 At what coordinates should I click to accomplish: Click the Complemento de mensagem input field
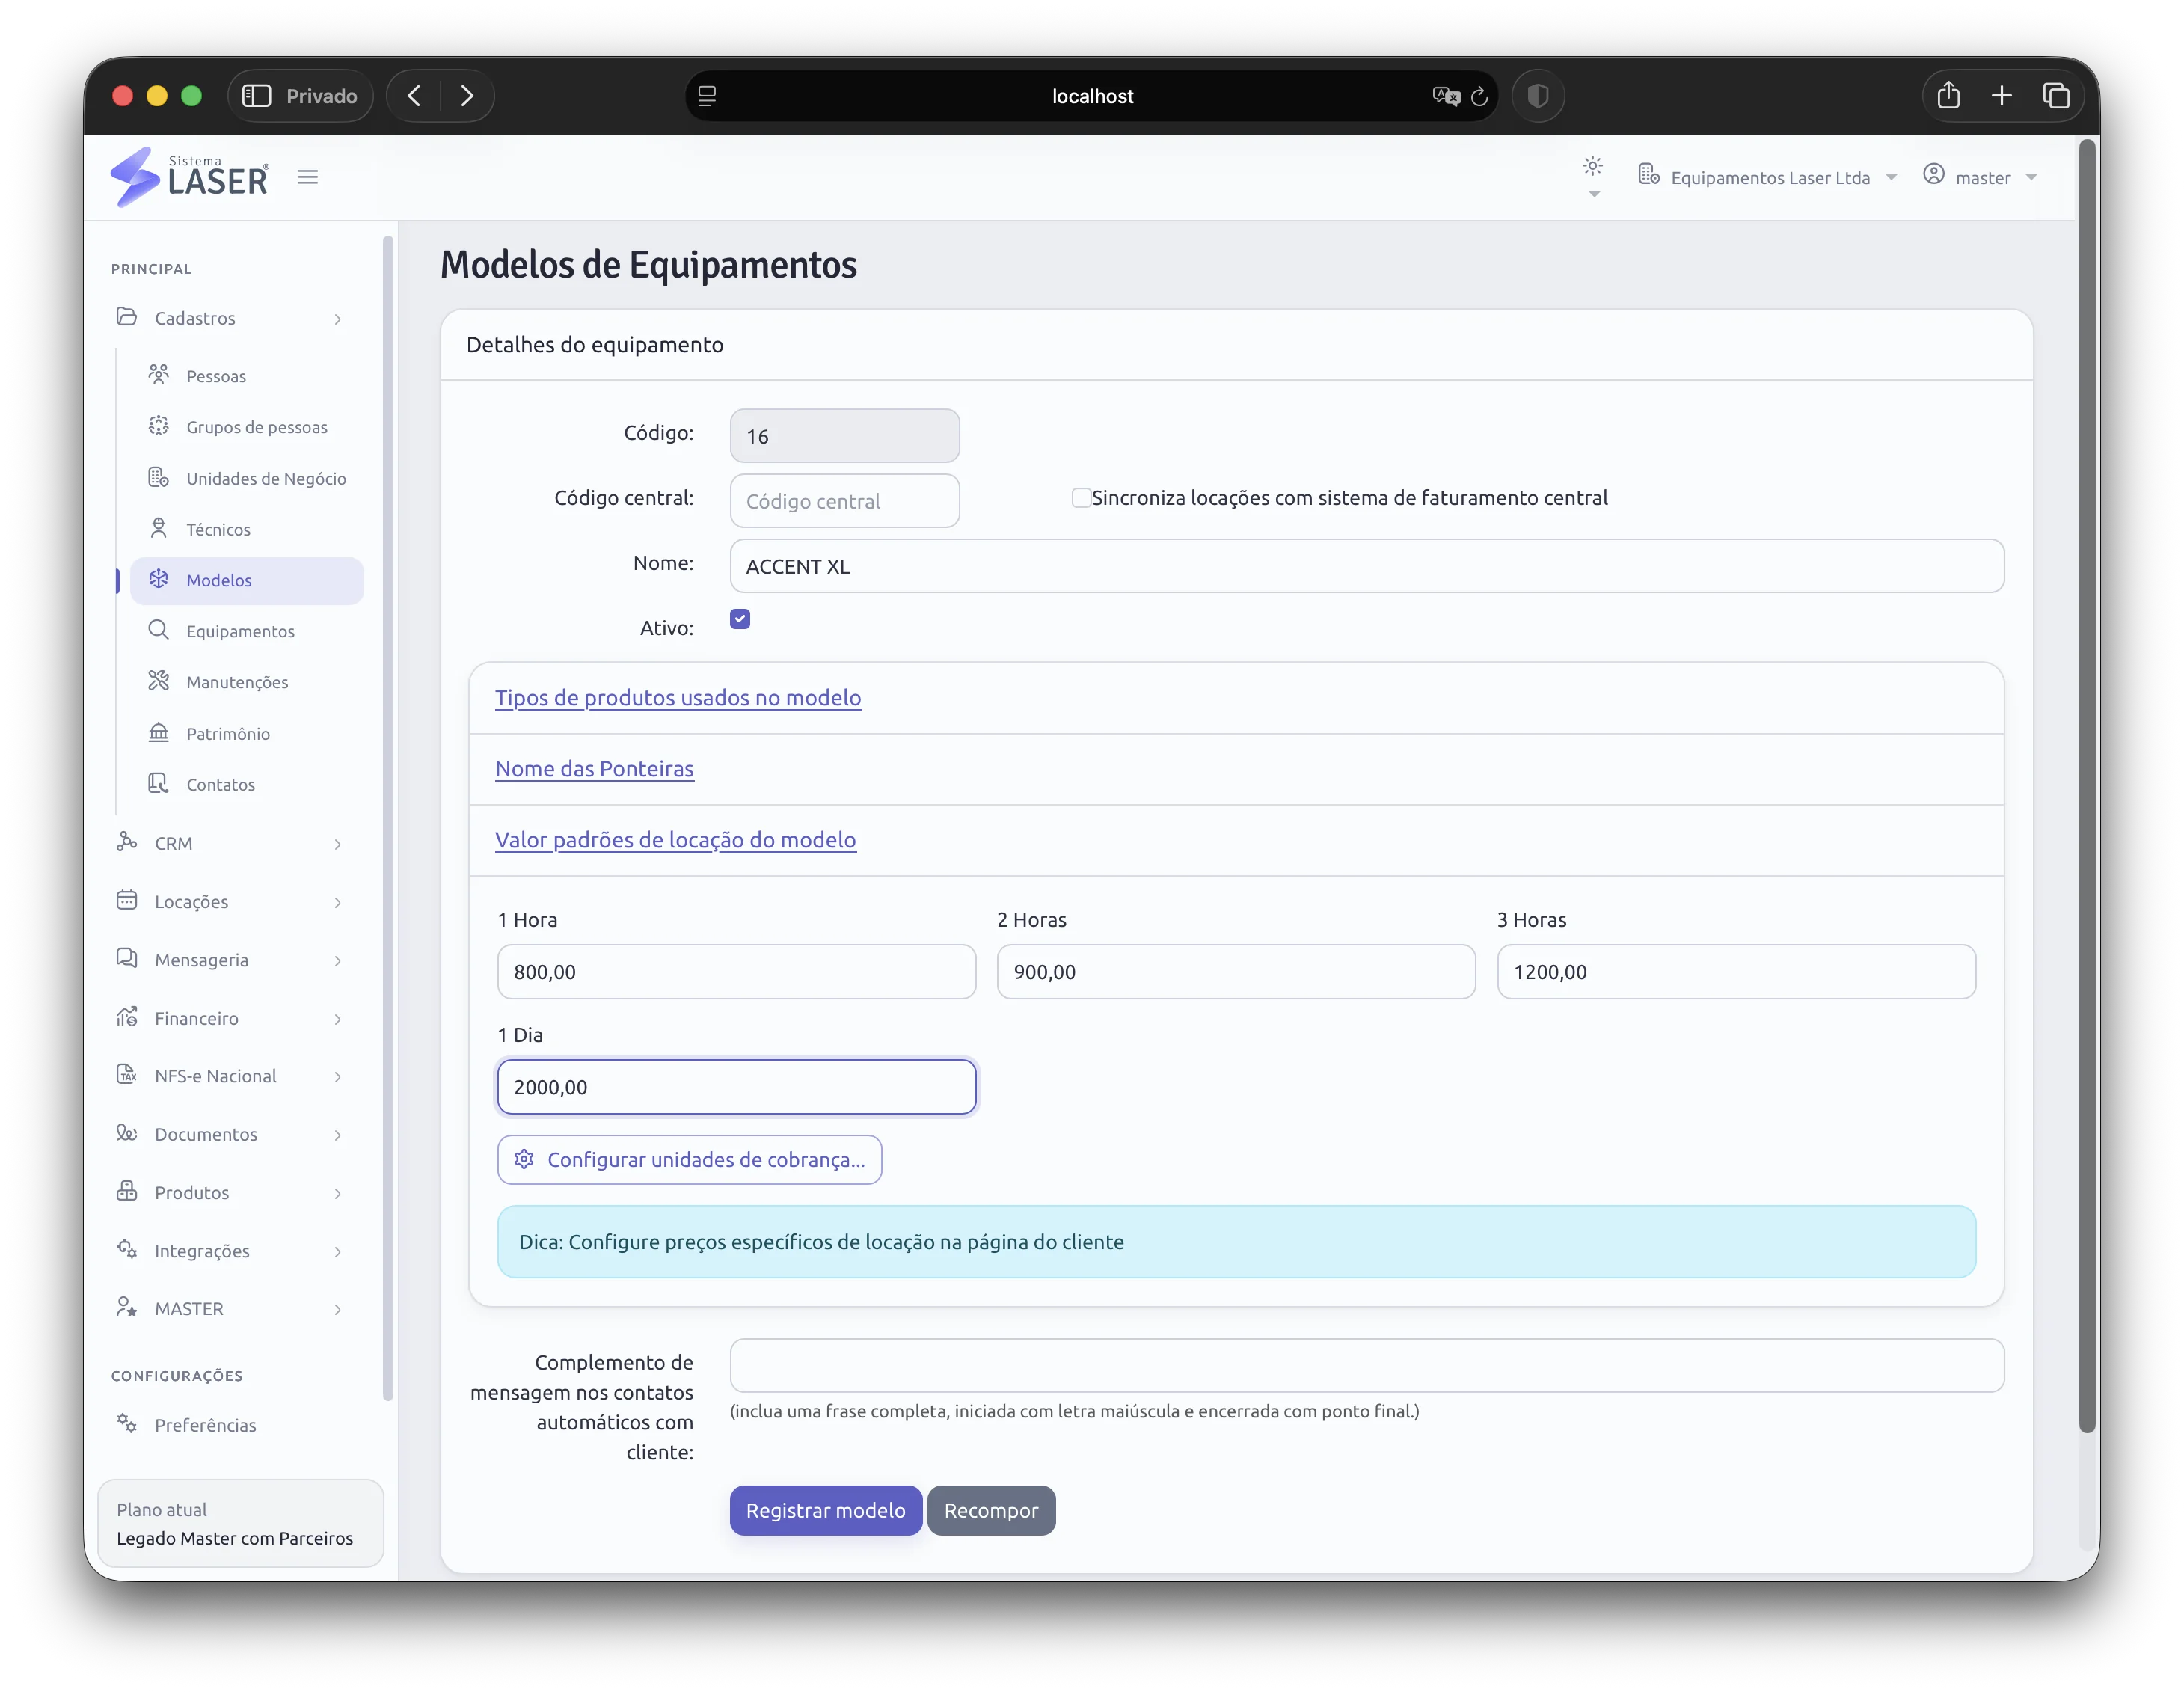[x=1367, y=1365]
